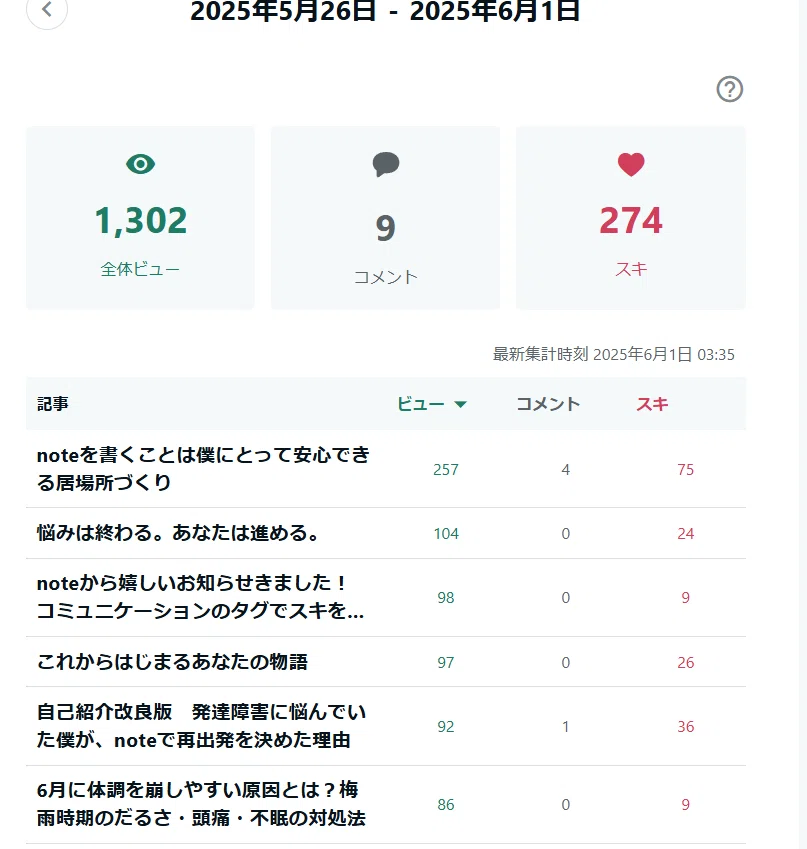Open article noteを書くことは僕にとって安心できる居場所づくり

pyautogui.click(x=203, y=469)
